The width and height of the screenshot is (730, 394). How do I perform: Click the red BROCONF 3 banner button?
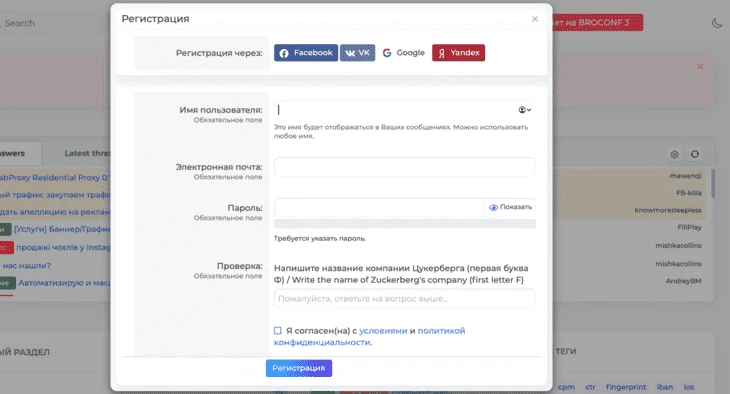[x=598, y=23]
